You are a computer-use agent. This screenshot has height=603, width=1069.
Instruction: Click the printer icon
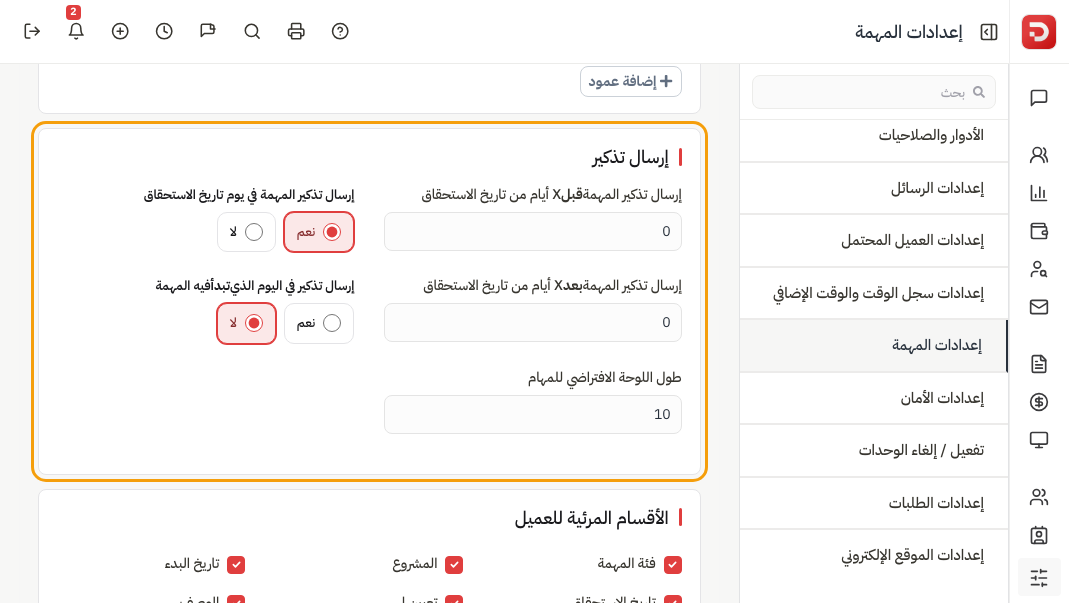click(x=296, y=31)
